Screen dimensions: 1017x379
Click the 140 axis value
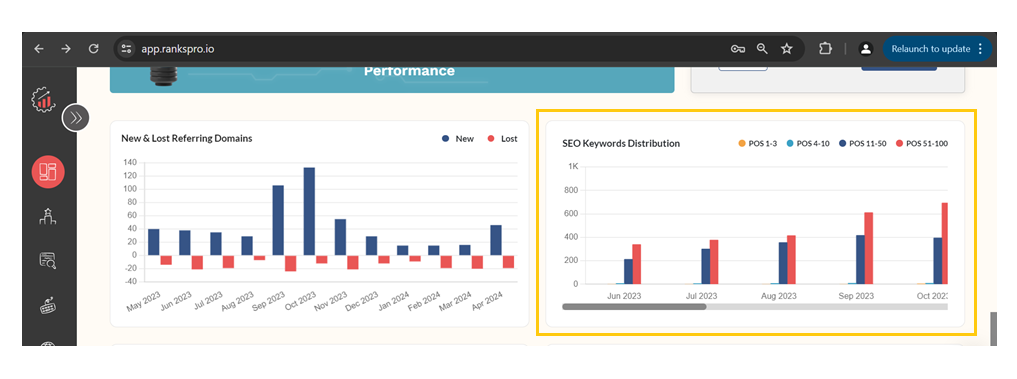(x=129, y=162)
